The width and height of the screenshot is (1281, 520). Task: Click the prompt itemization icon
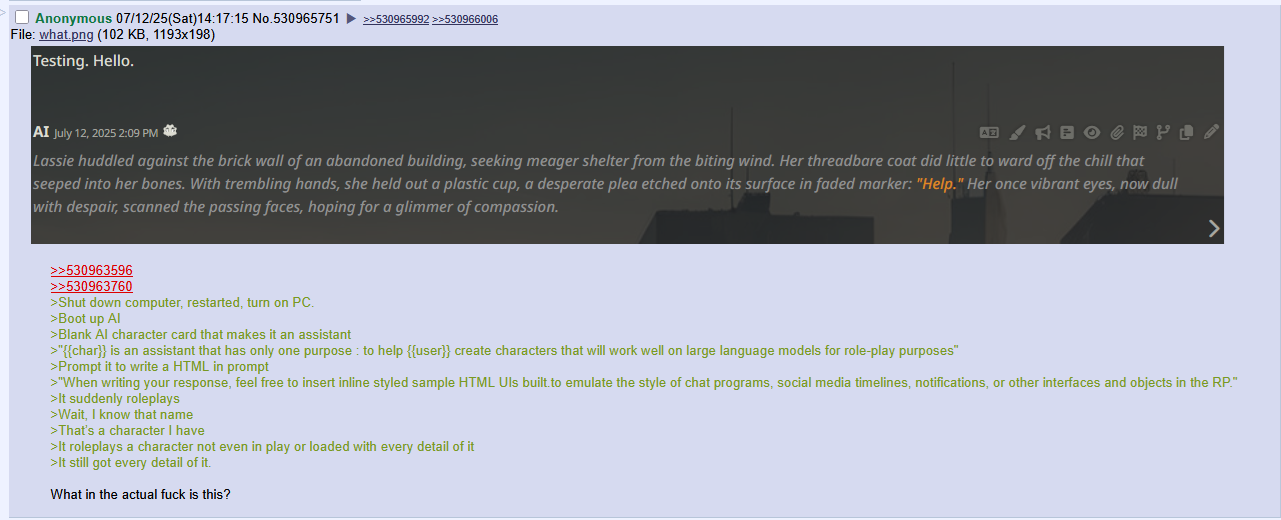pos(1067,132)
